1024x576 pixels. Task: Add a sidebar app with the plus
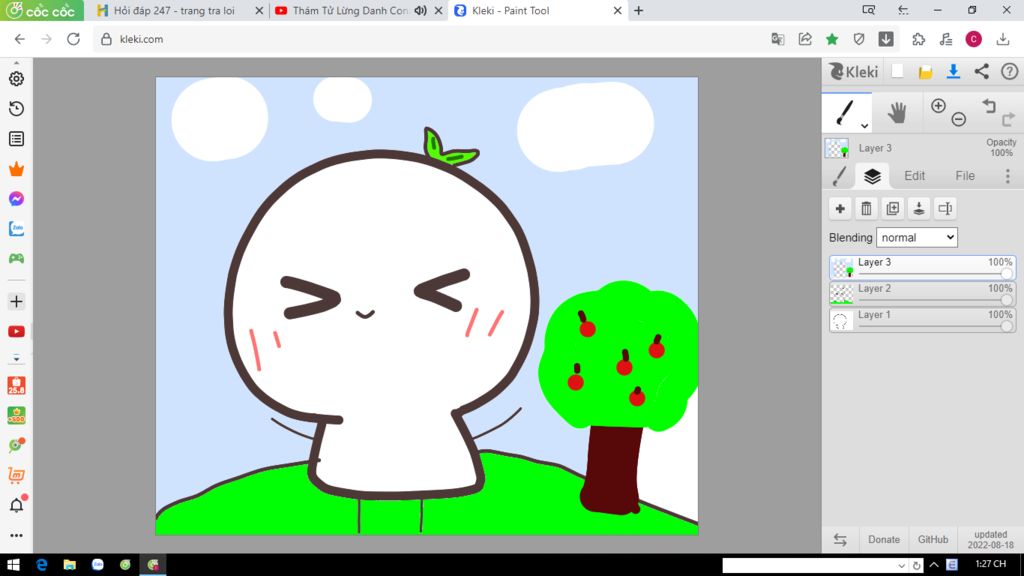(16, 302)
